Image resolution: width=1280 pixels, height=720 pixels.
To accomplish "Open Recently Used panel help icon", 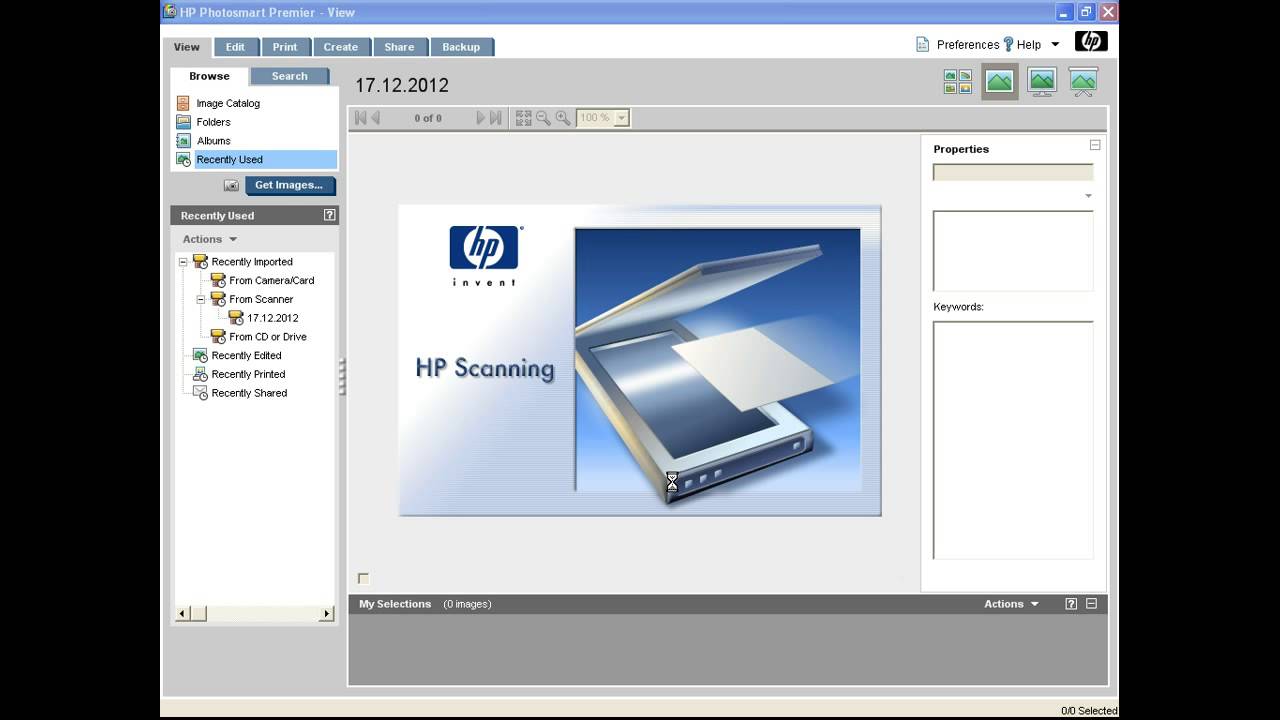I will pos(330,215).
